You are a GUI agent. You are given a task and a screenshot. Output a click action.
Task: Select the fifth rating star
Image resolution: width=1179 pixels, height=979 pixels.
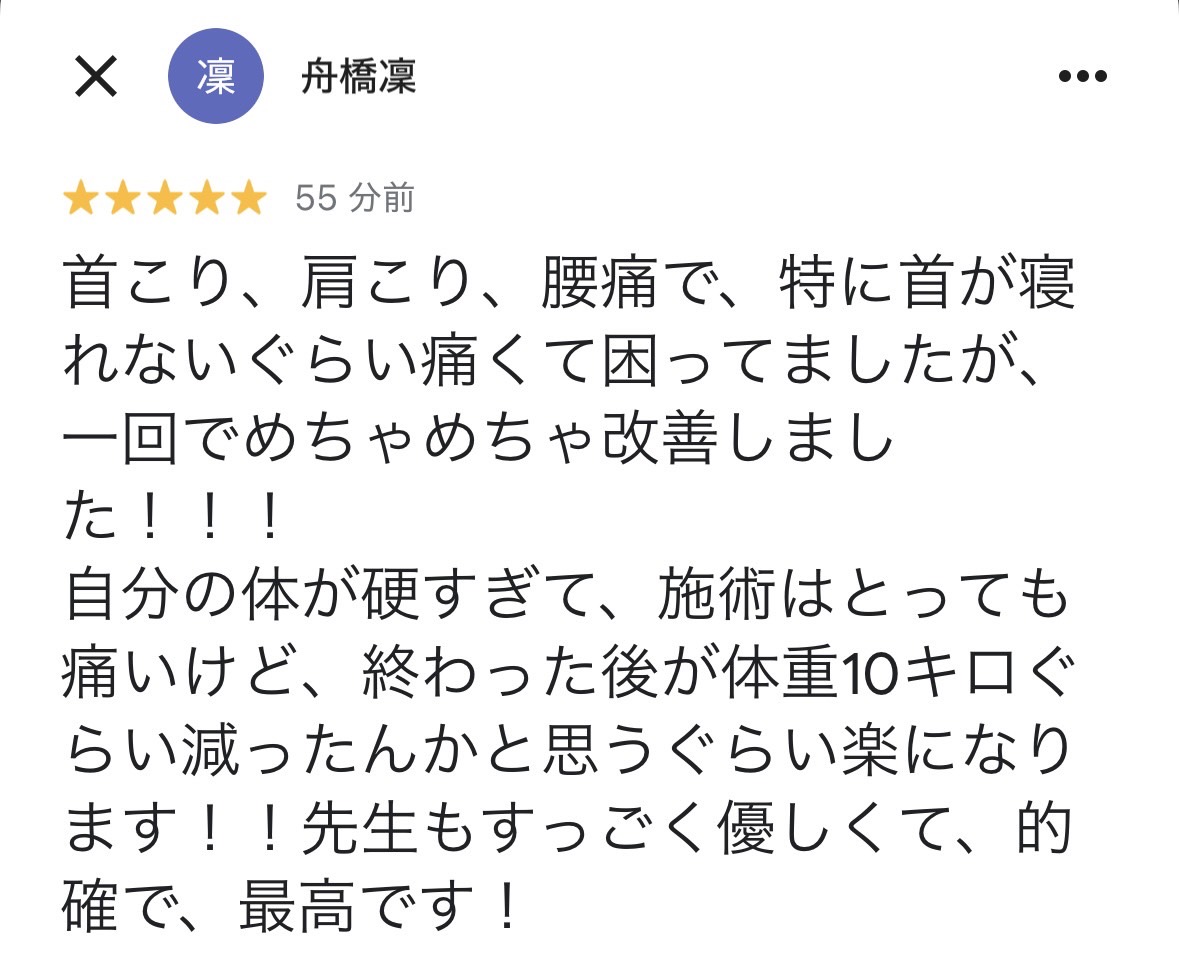[250, 200]
